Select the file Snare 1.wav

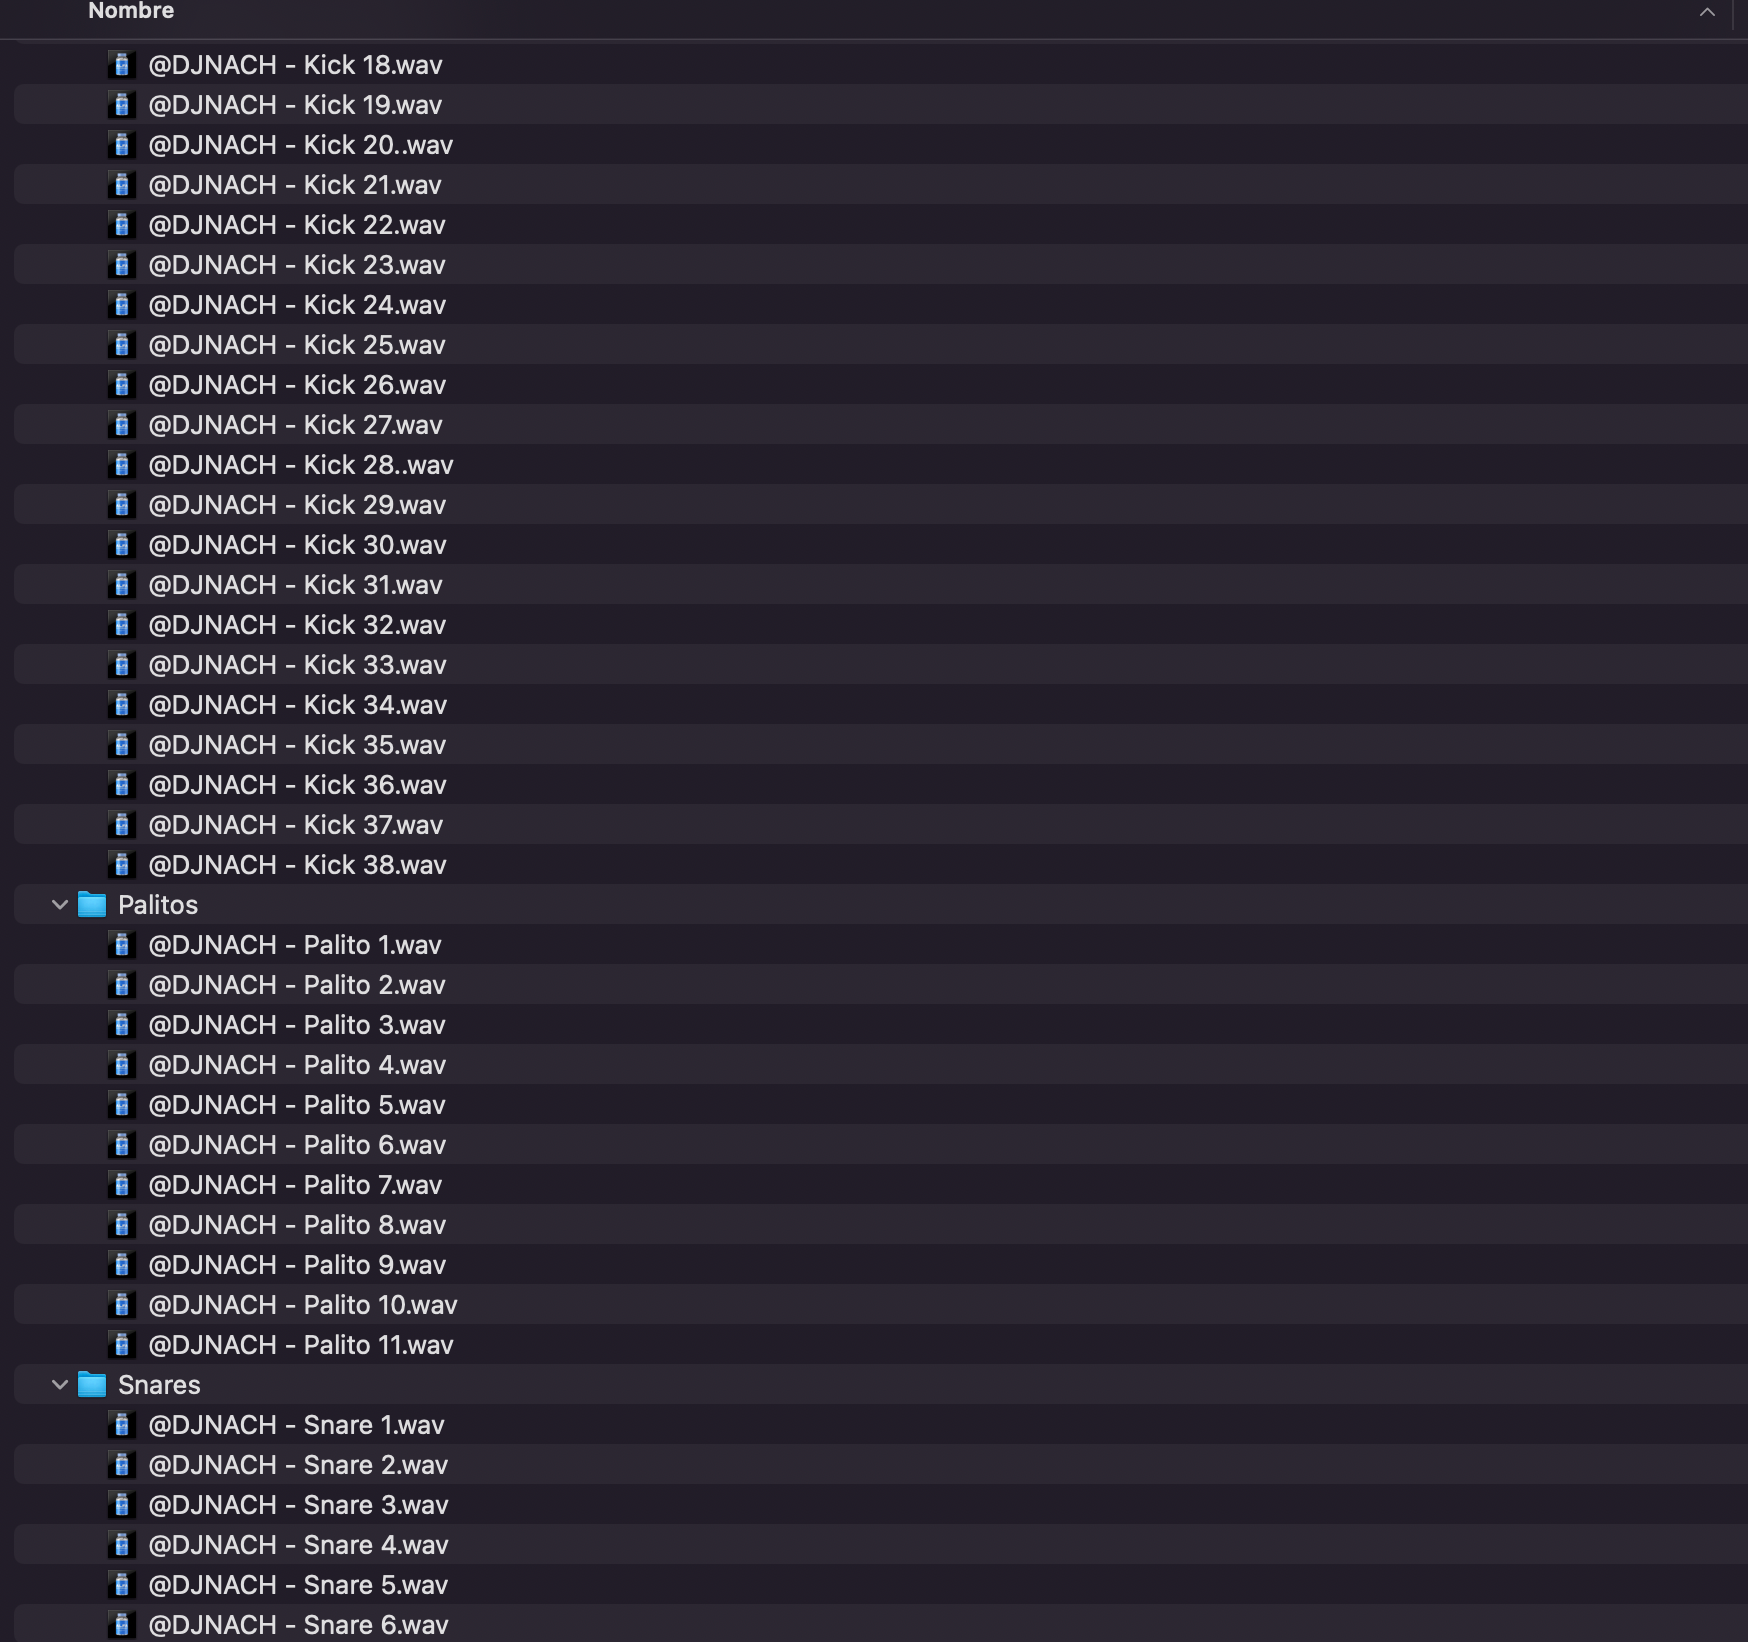tap(296, 1425)
